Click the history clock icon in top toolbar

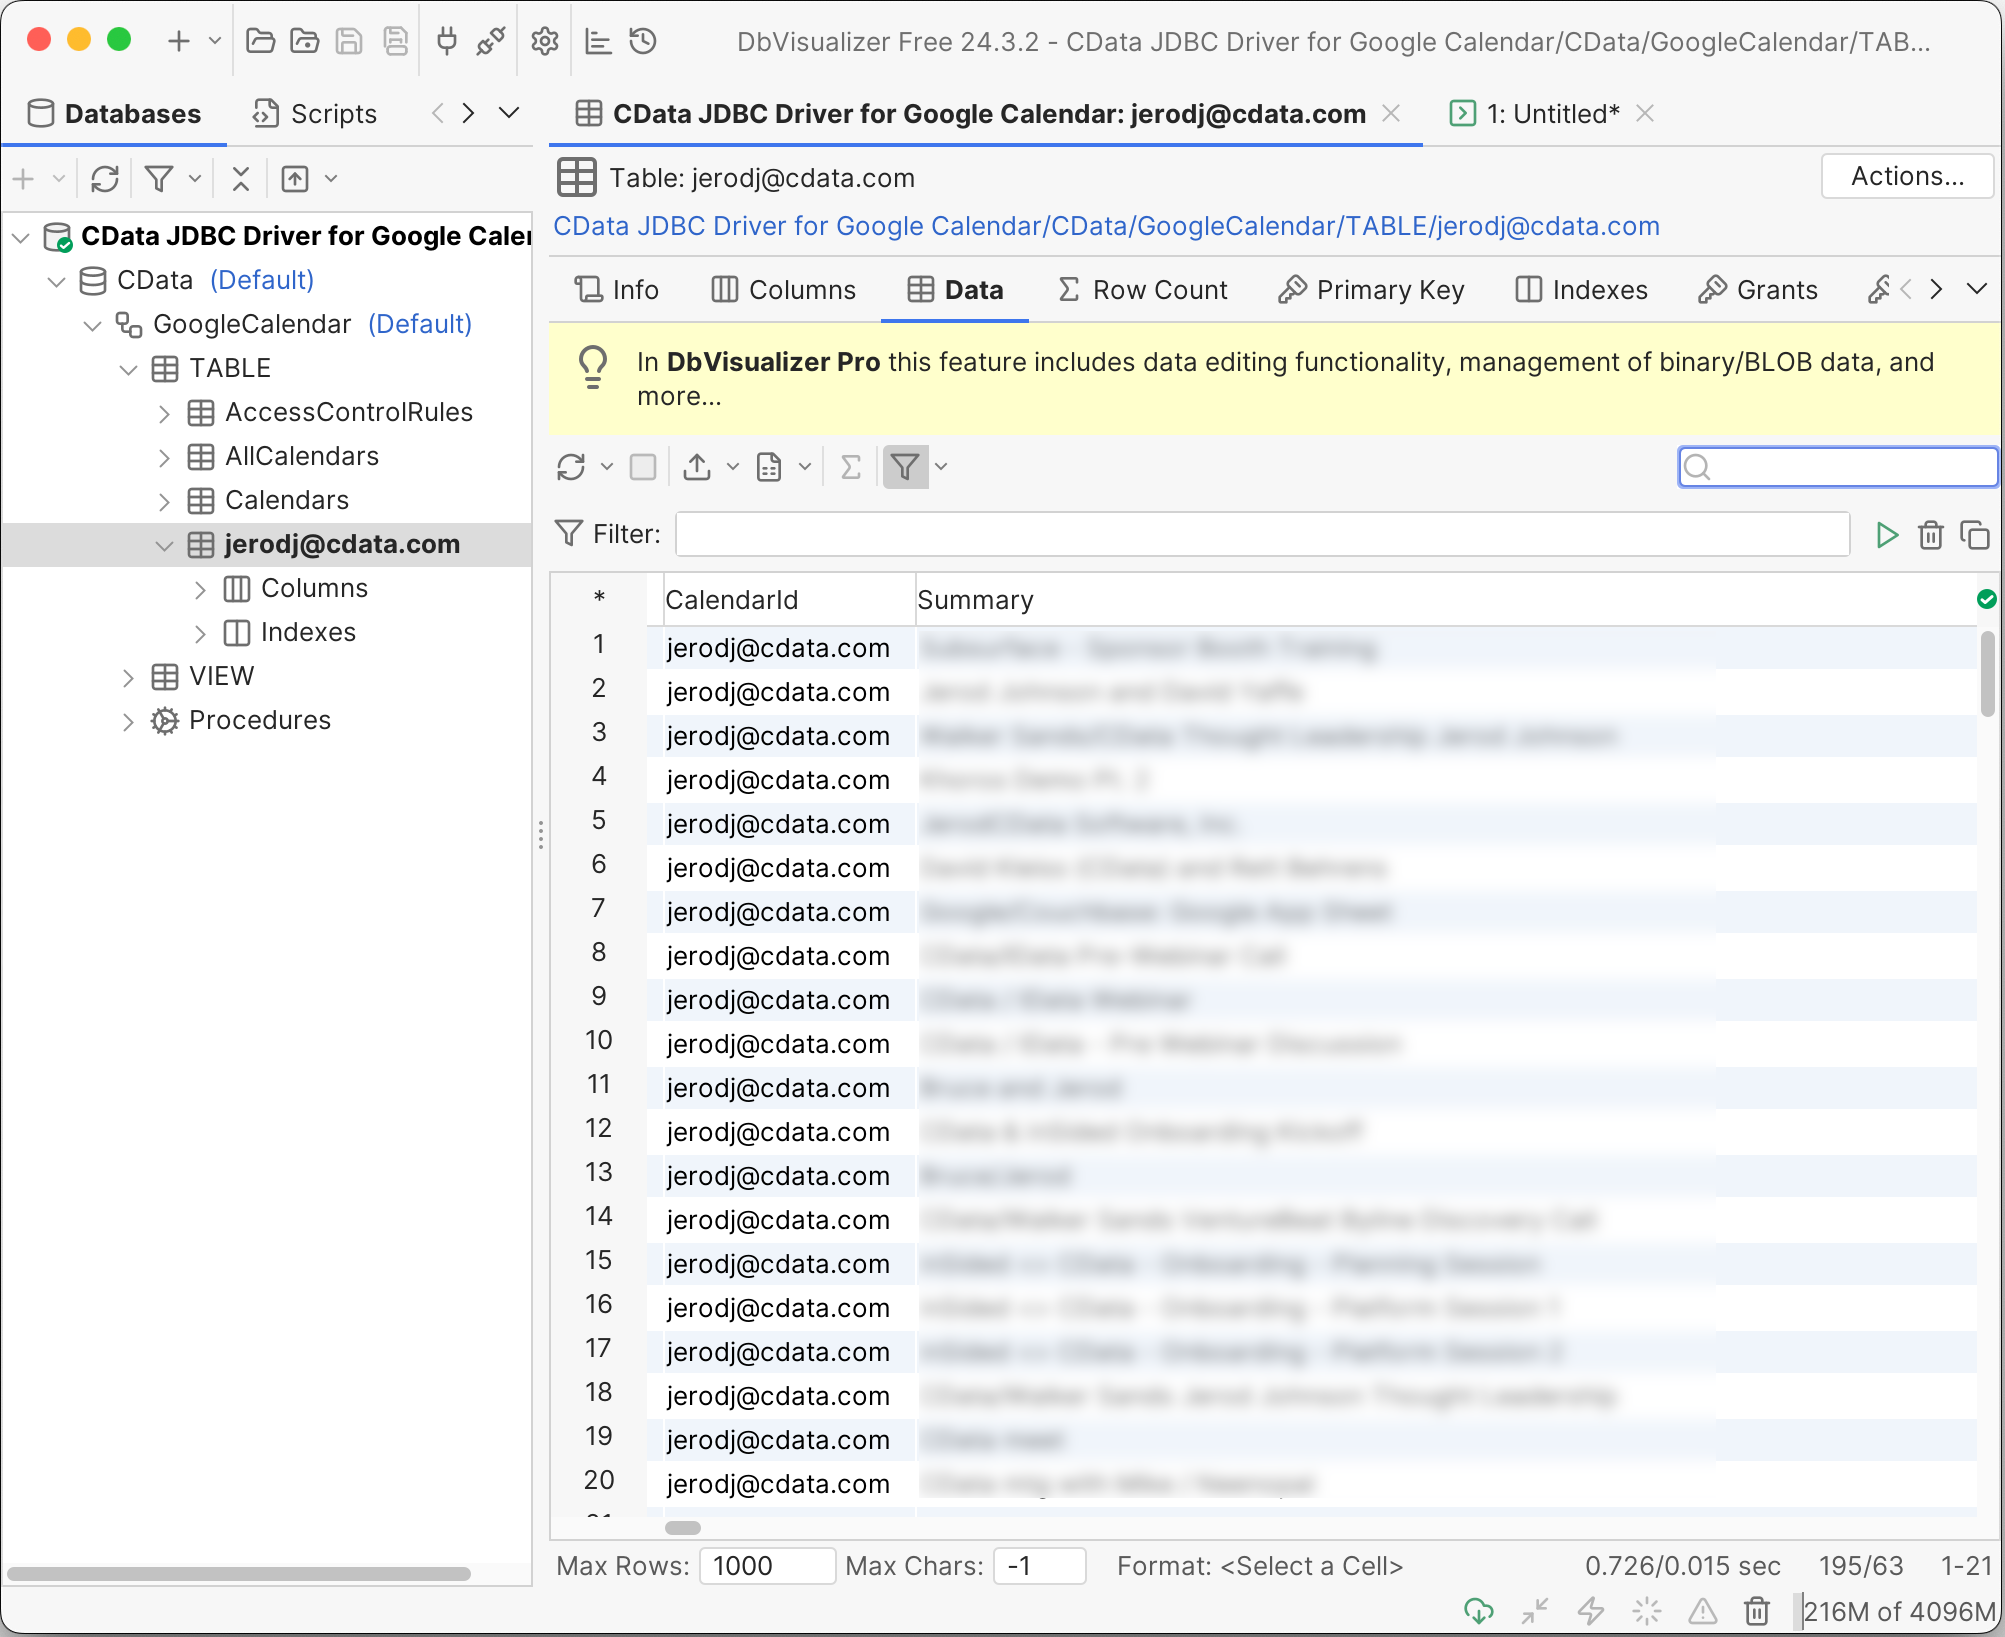(643, 42)
